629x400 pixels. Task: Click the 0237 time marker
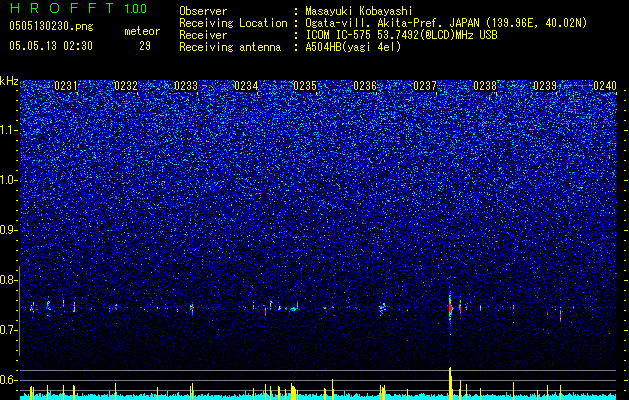click(425, 86)
